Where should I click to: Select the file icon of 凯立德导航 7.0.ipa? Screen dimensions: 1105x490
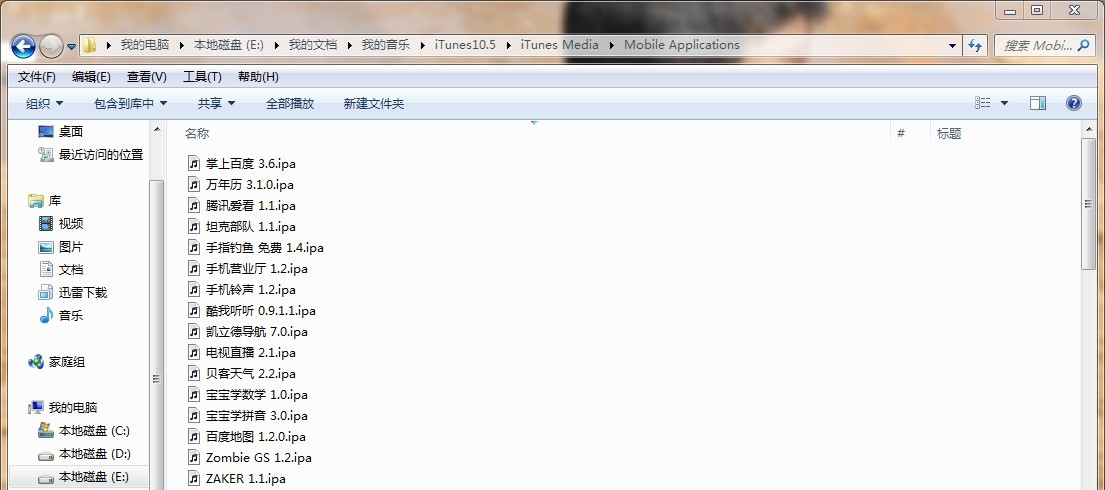click(194, 331)
